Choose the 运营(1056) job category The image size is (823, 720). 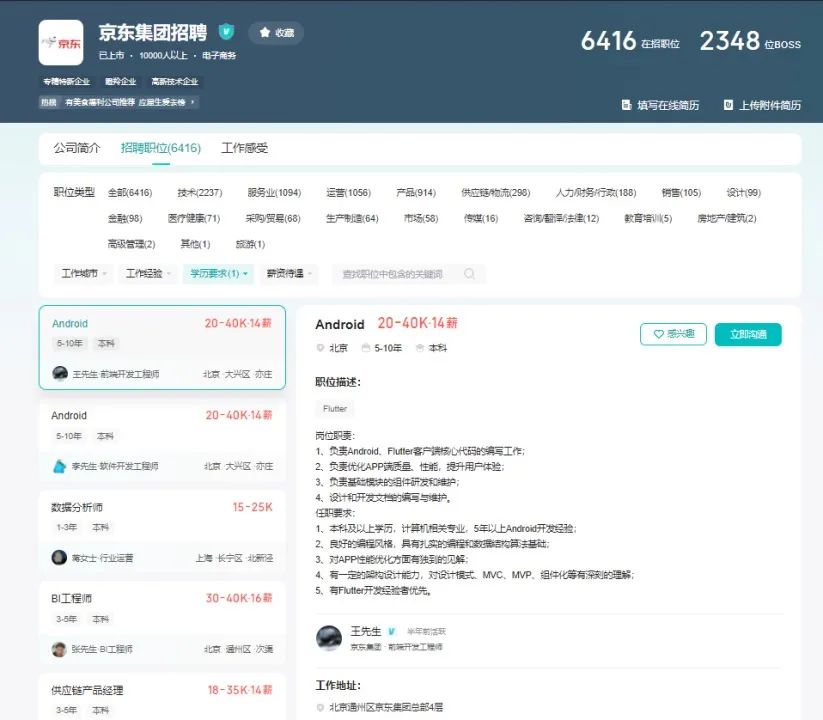click(x=349, y=193)
